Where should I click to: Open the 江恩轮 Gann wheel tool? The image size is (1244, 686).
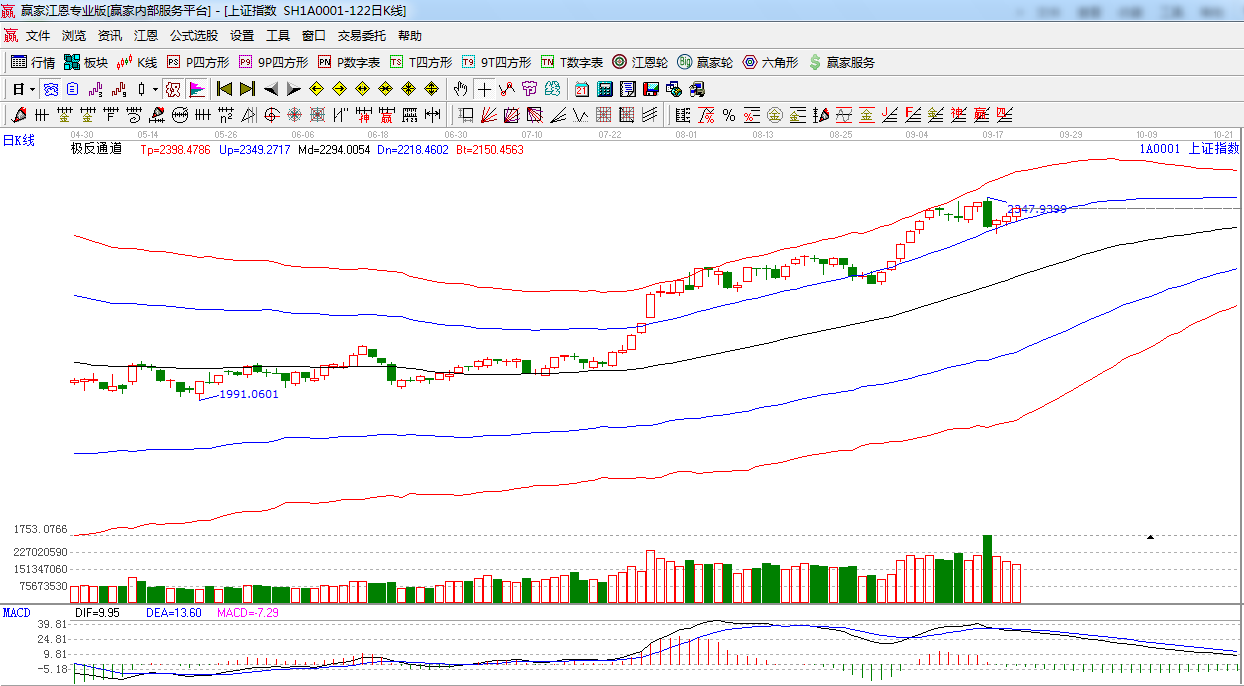tap(640, 62)
